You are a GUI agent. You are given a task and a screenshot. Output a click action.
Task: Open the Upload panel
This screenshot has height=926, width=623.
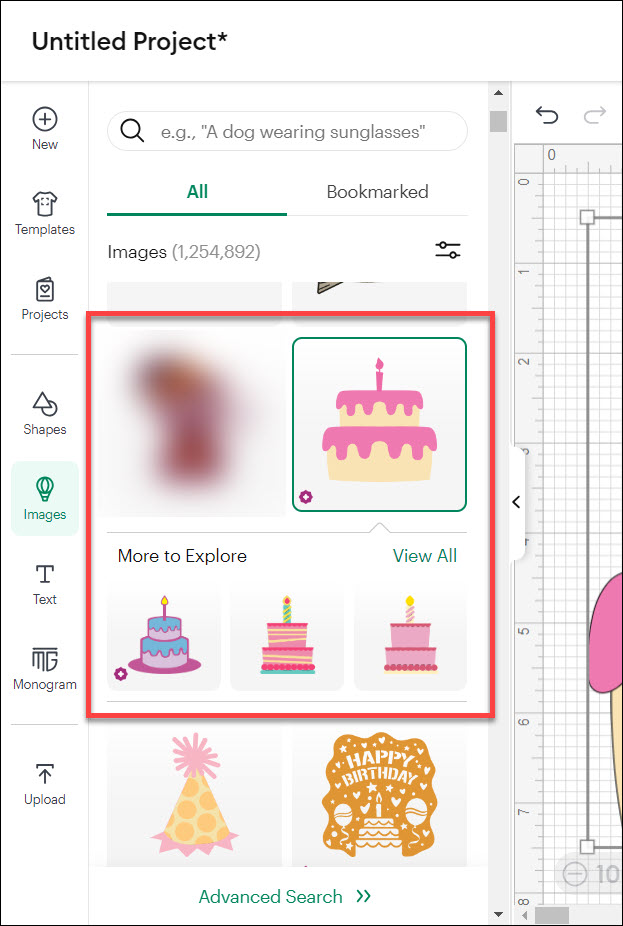[x=45, y=784]
